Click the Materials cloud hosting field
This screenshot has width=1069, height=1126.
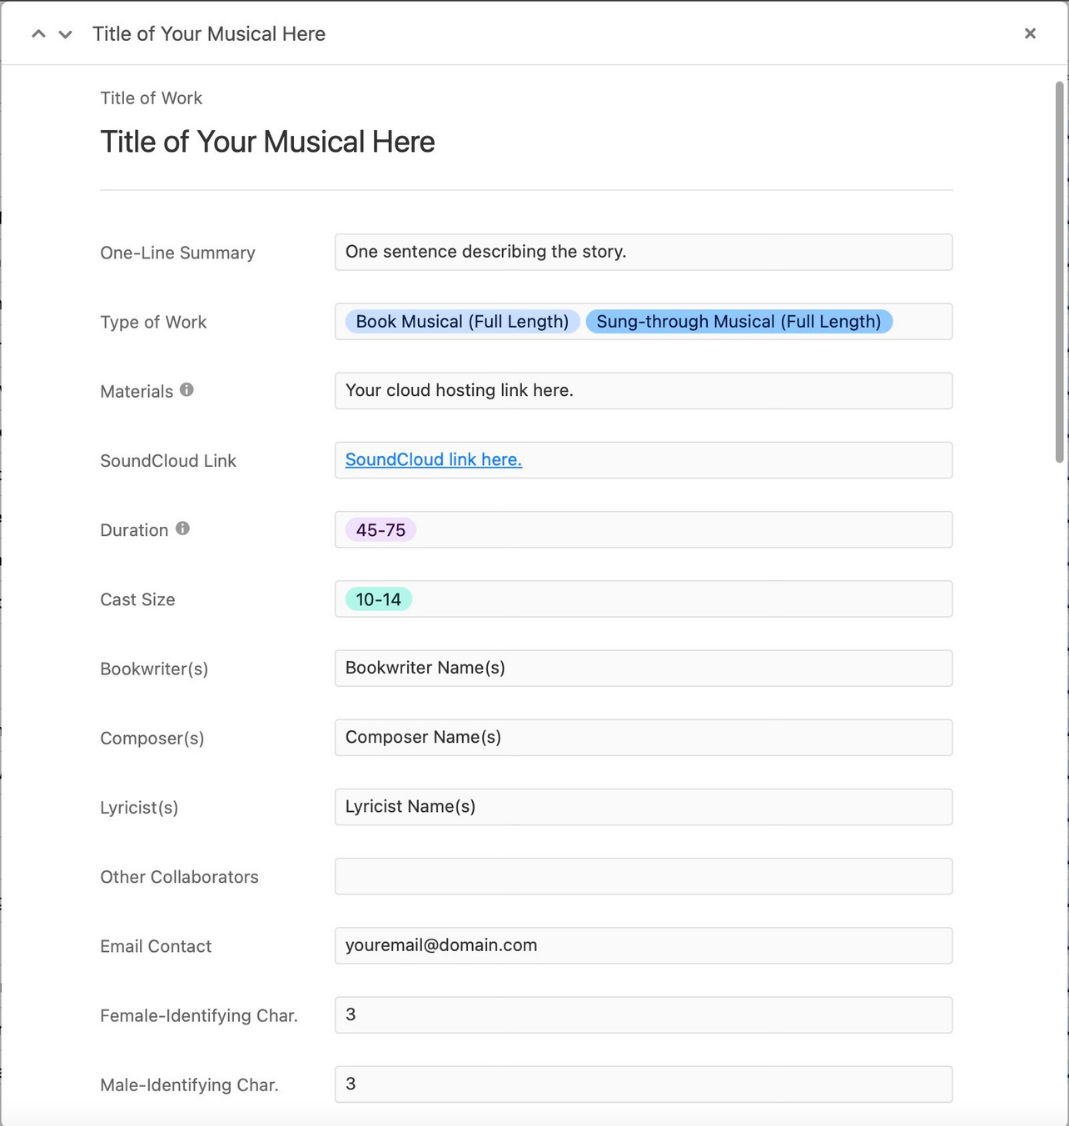pyautogui.click(x=643, y=391)
